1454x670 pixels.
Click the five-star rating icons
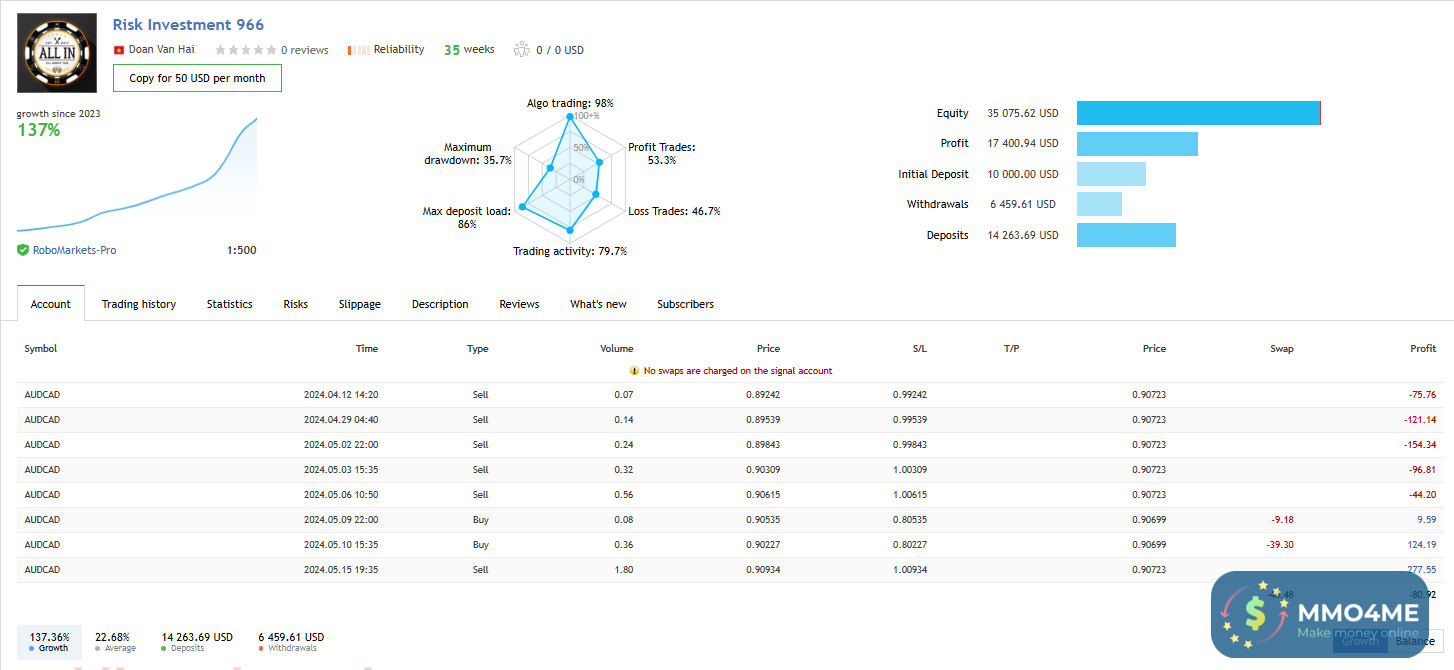point(245,50)
